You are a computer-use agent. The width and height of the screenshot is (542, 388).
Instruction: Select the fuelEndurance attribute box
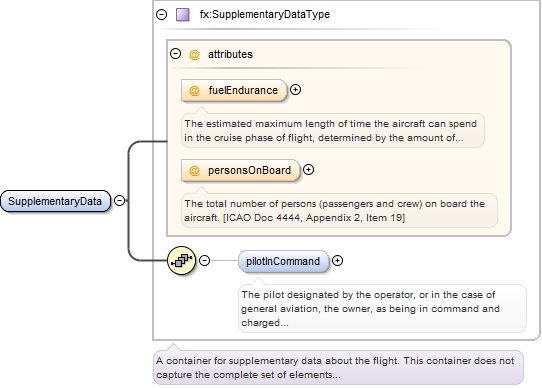(x=234, y=90)
